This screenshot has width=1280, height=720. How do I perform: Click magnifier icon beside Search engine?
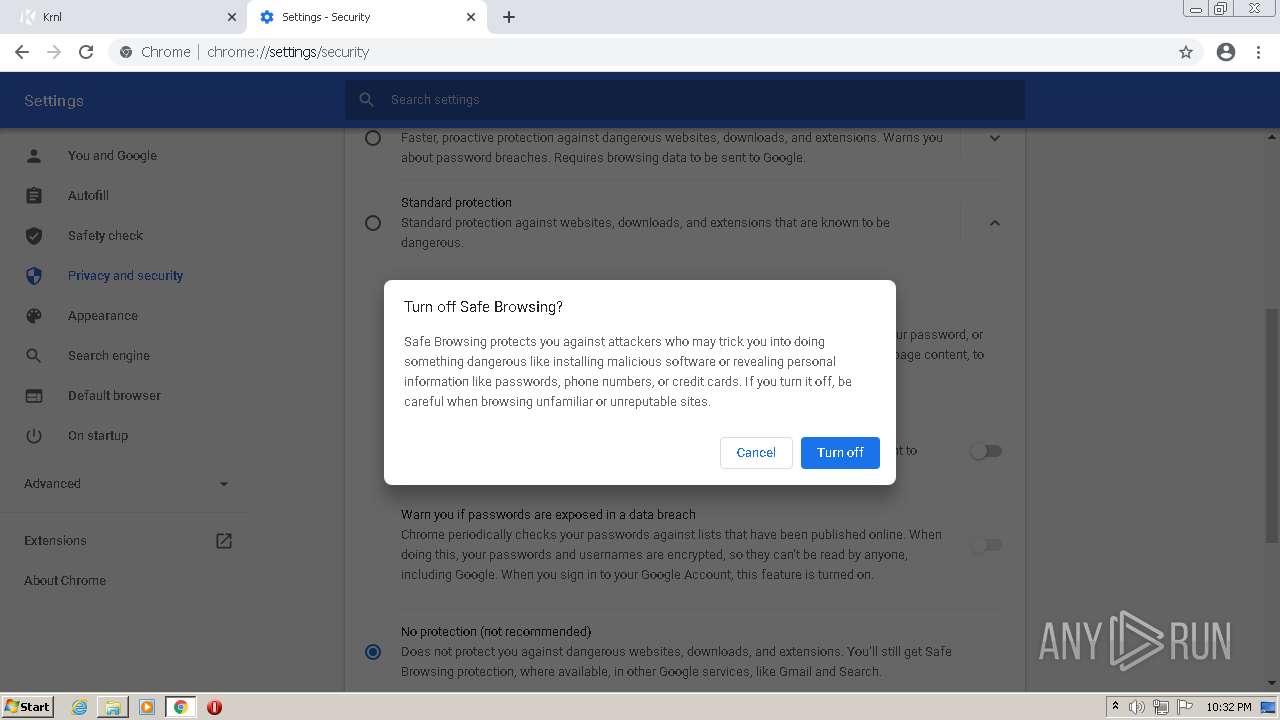tap(34, 355)
